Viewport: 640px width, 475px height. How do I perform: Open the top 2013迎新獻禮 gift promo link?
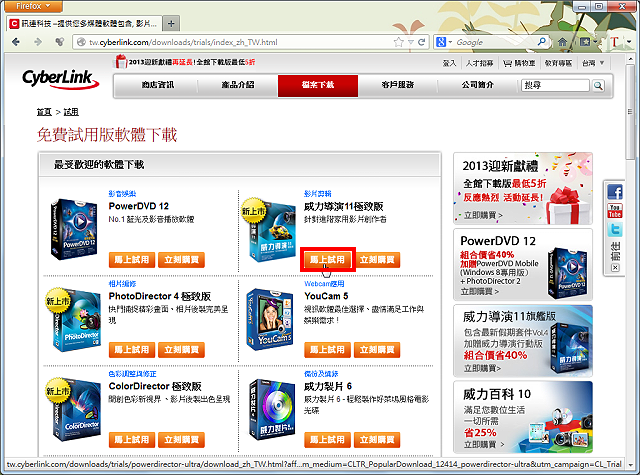(185, 62)
